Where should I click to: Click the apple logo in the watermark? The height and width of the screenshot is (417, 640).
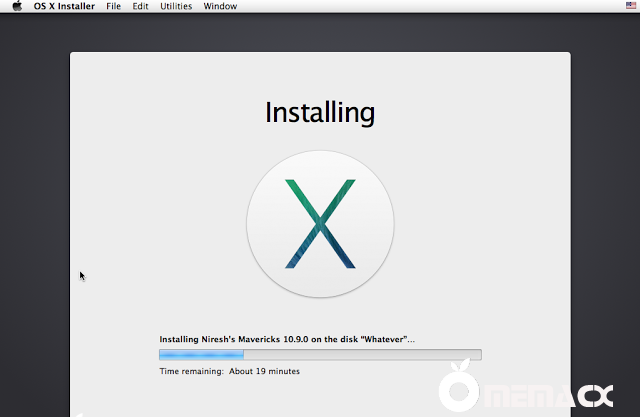click(x=458, y=391)
